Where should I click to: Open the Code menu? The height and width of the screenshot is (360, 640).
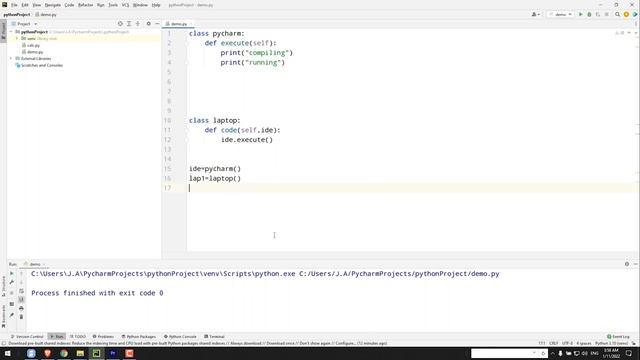pos(69,5)
